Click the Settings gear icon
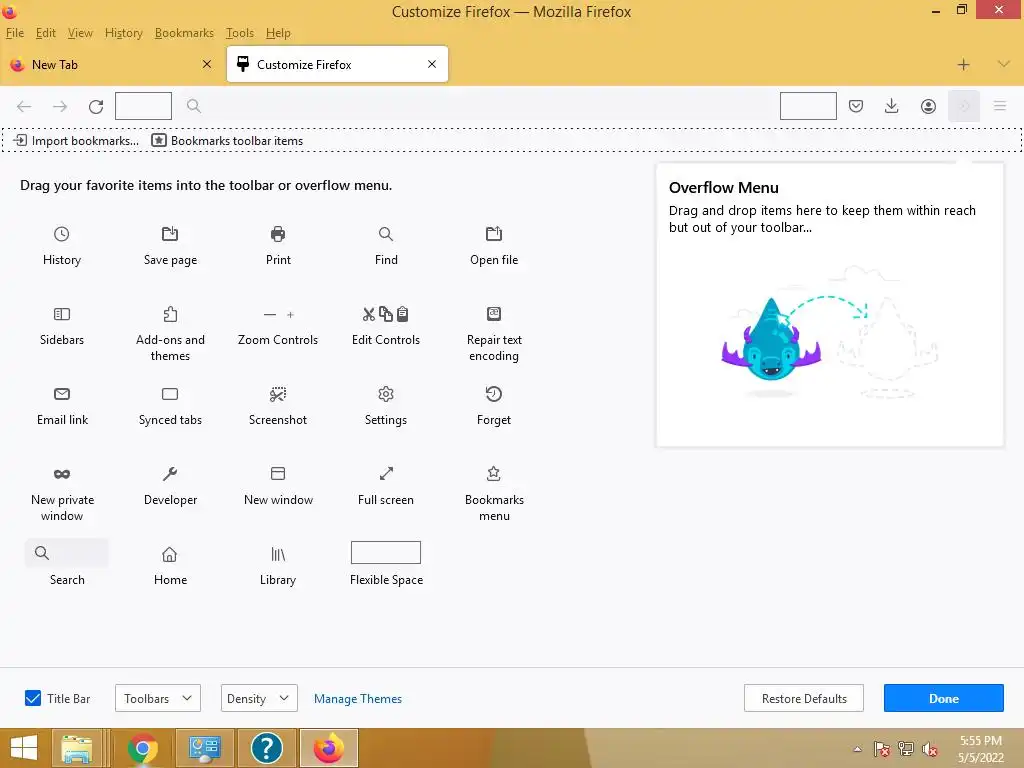1024x768 pixels. [x=386, y=394]
